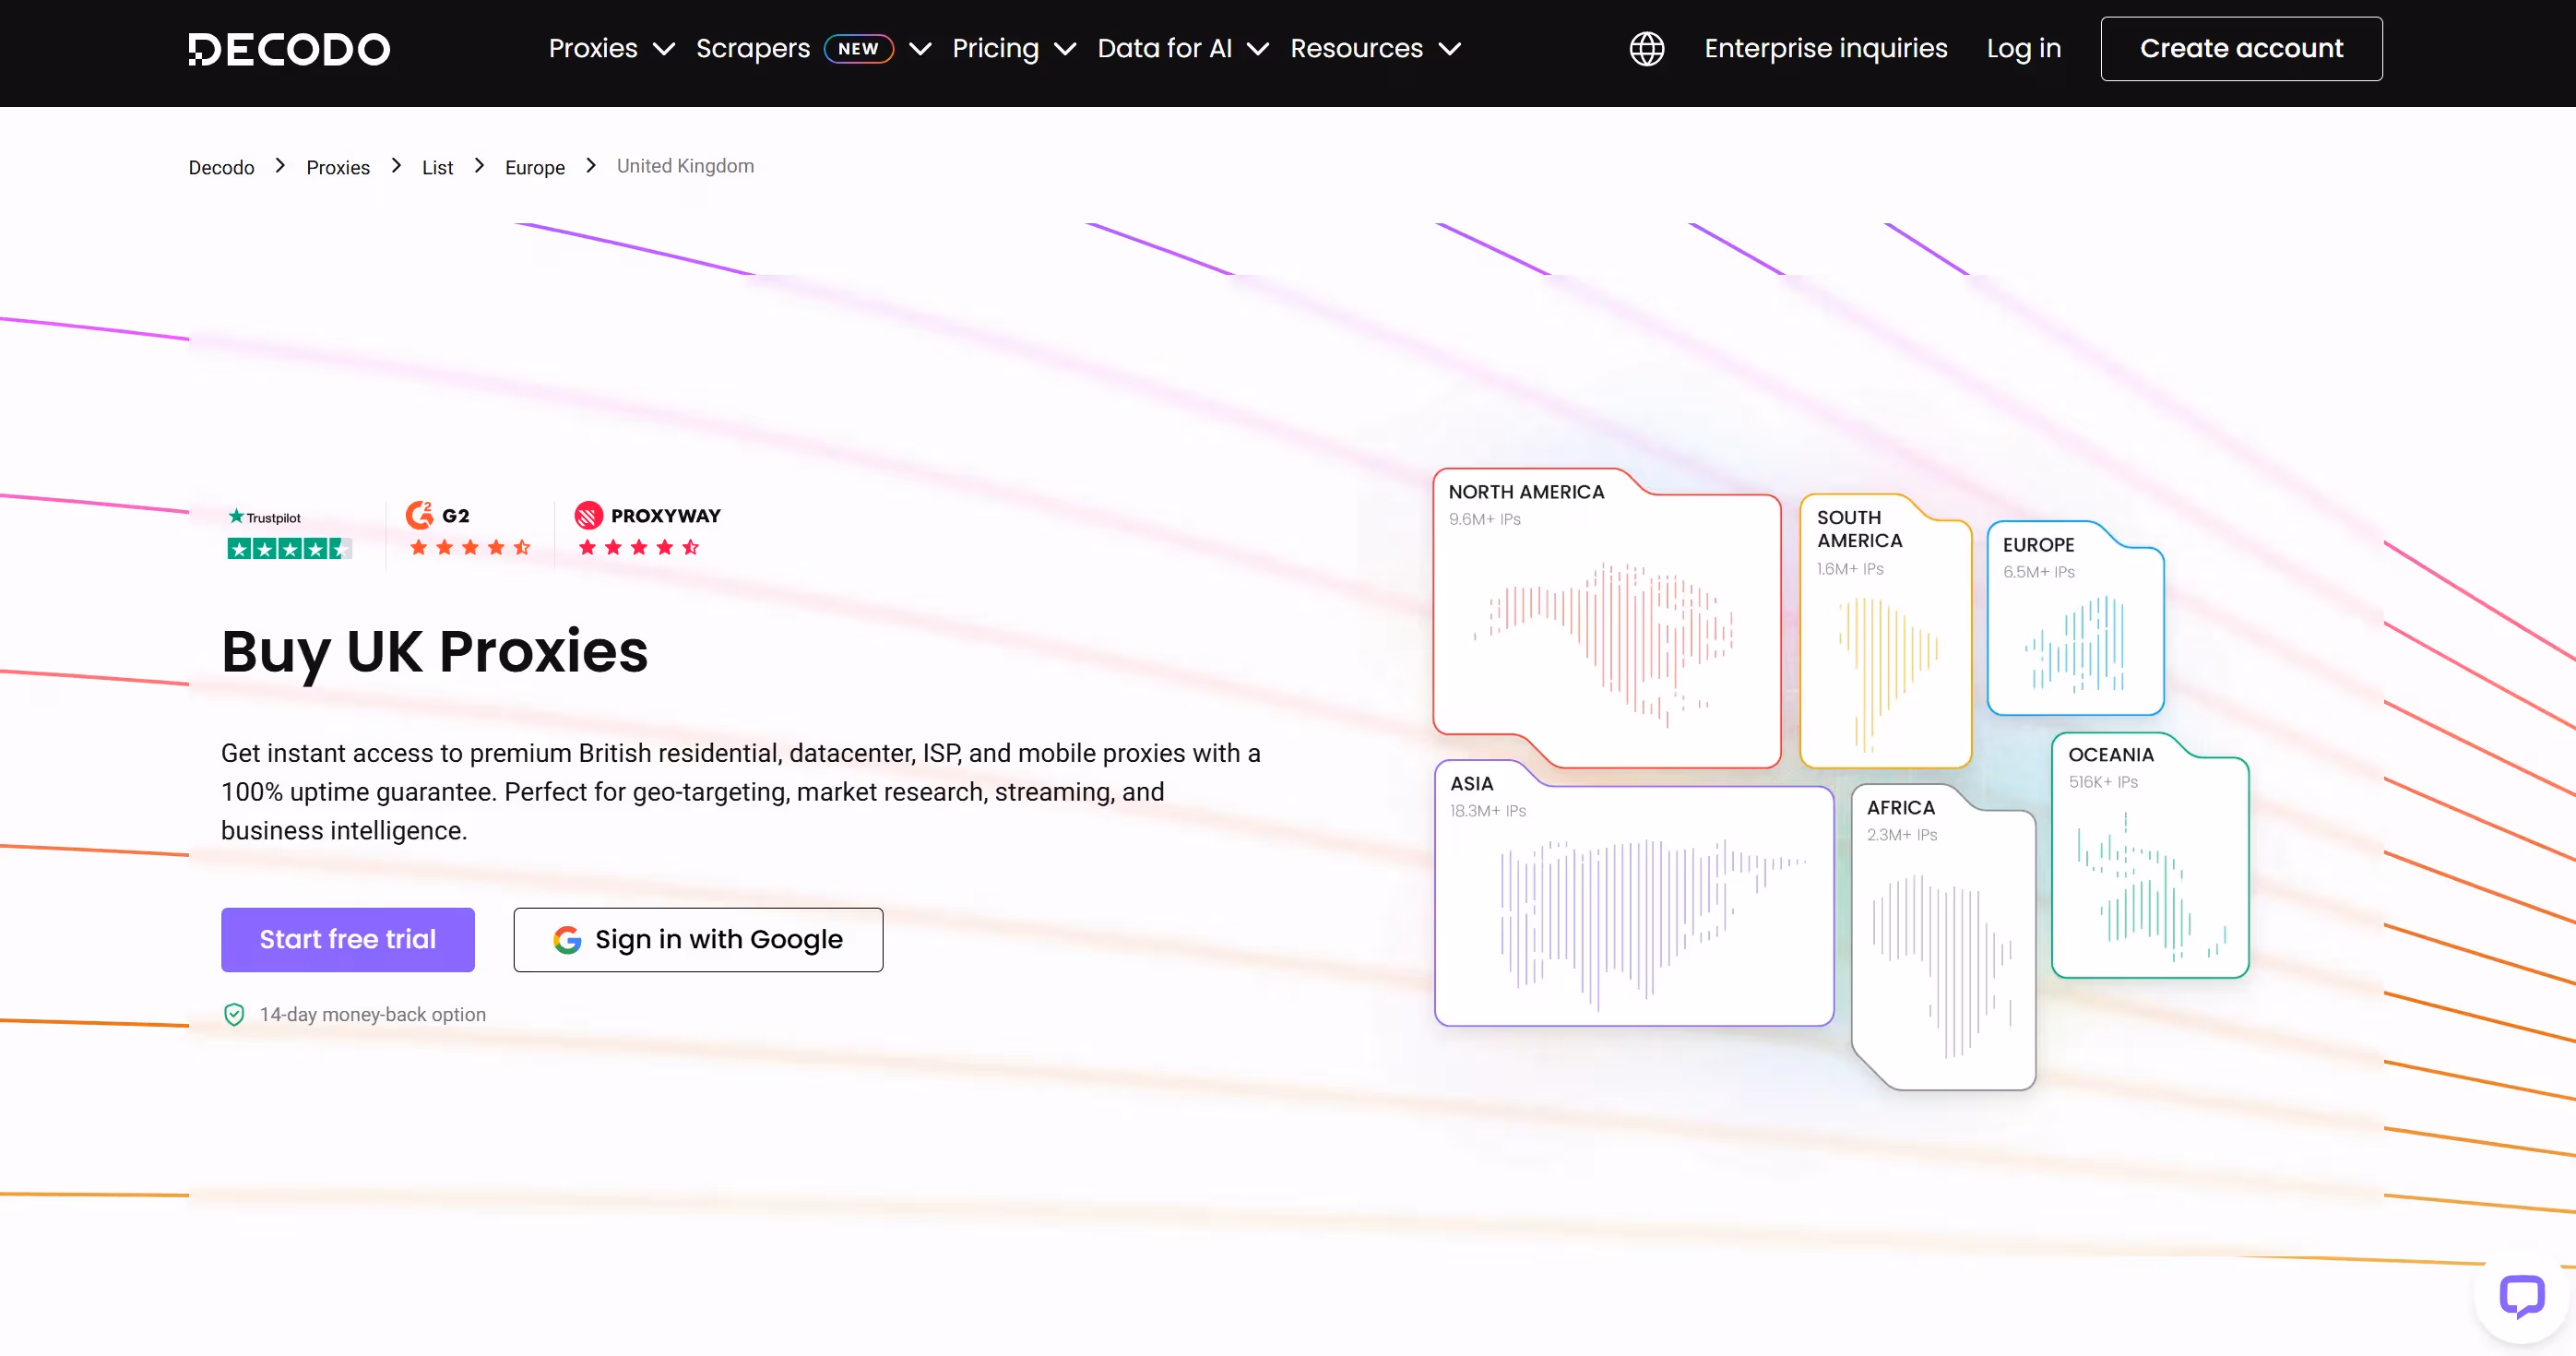2576x1356 pixels.
Task: Open the live chat widget
Action: pyautogui.click(x=2522, y=1296)
